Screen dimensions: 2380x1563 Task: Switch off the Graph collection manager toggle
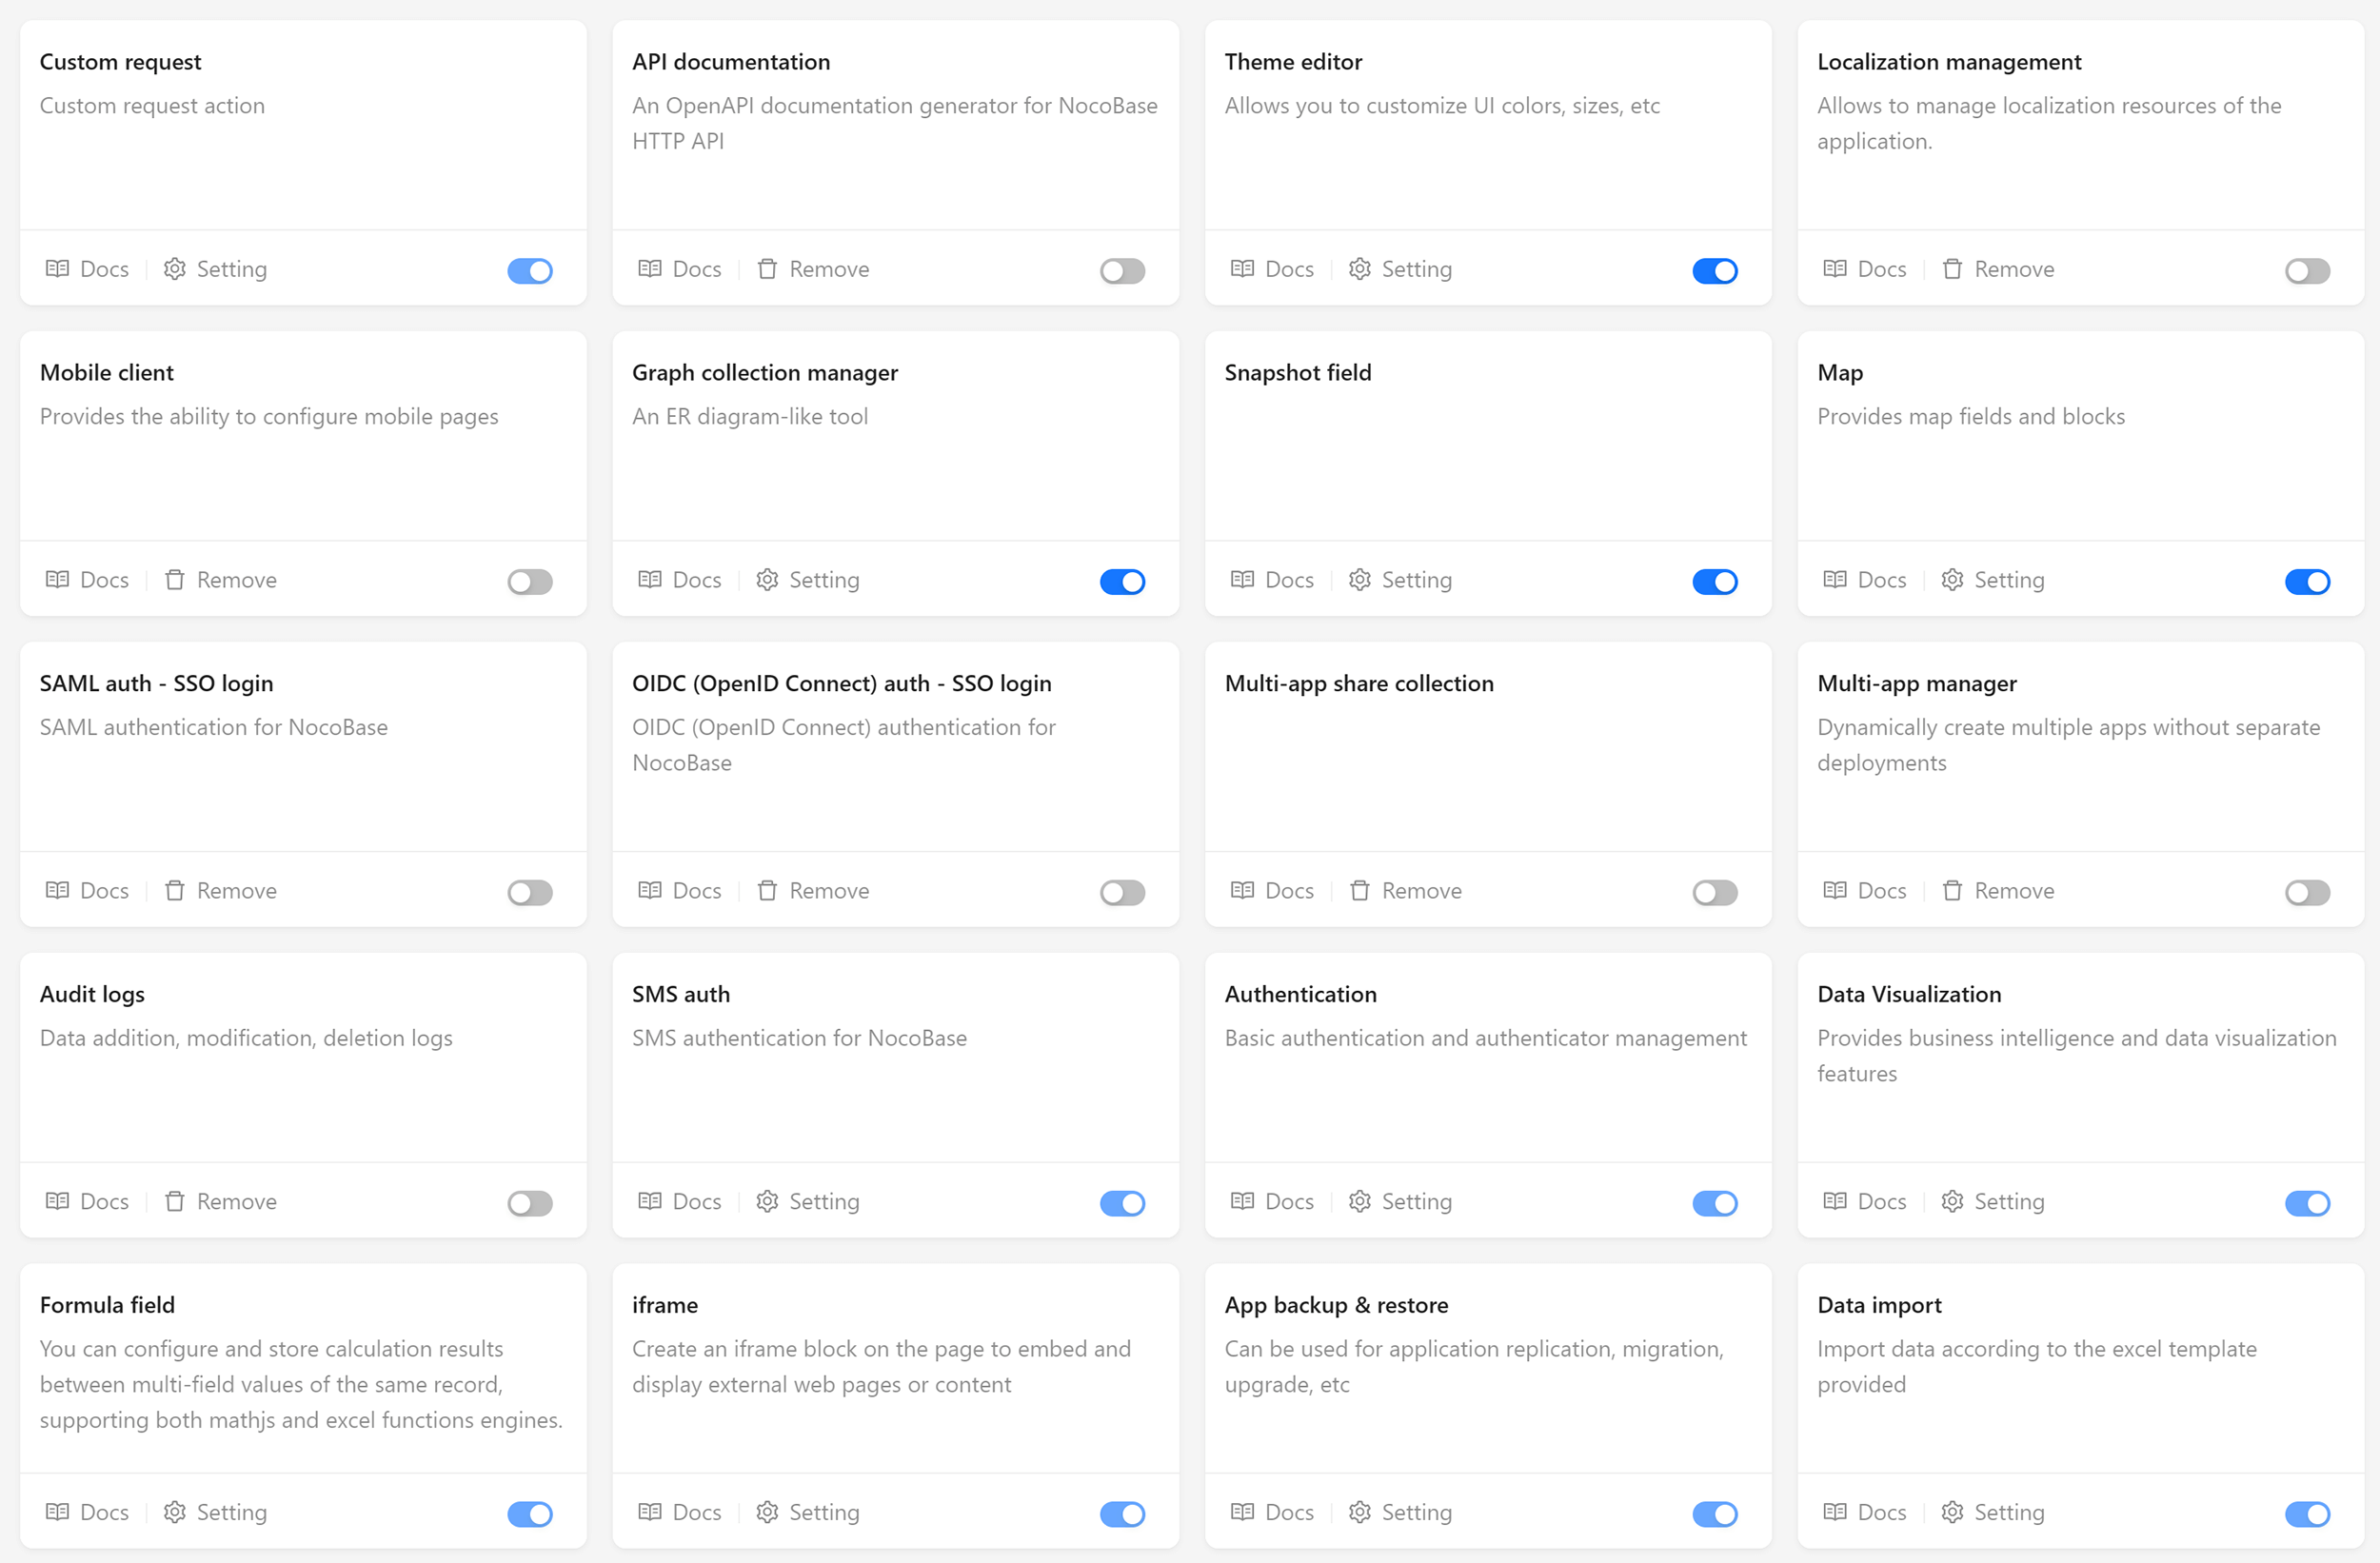pos(1122,582)
